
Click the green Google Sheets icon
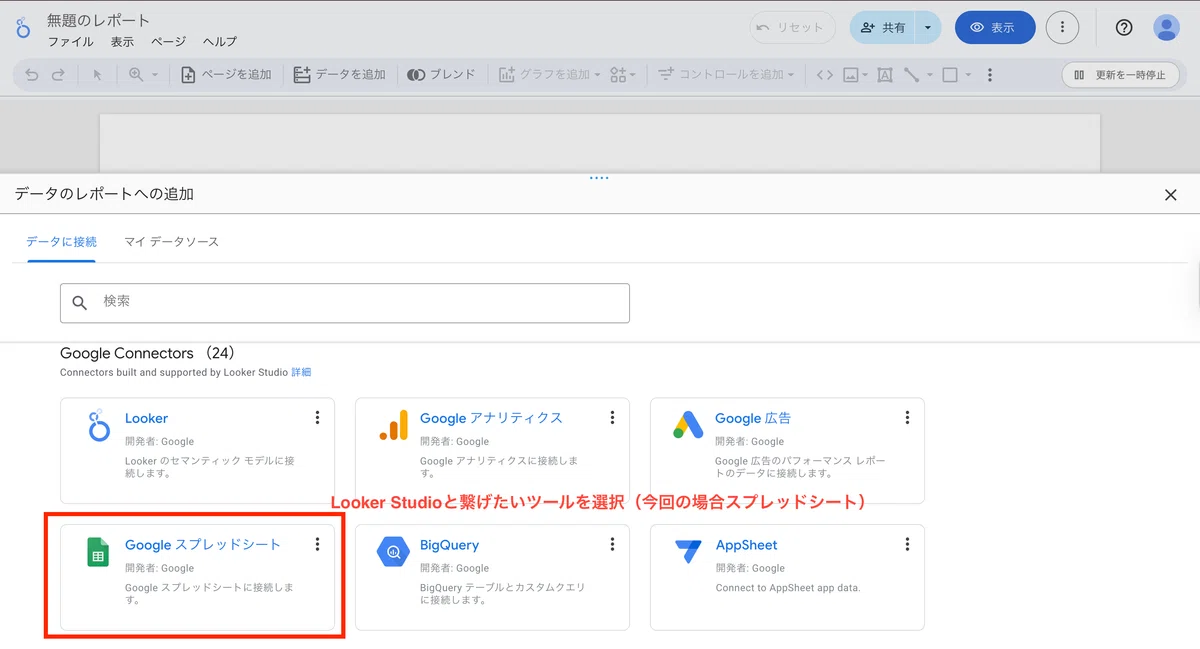pyautogui.click(x=98, y=553)
